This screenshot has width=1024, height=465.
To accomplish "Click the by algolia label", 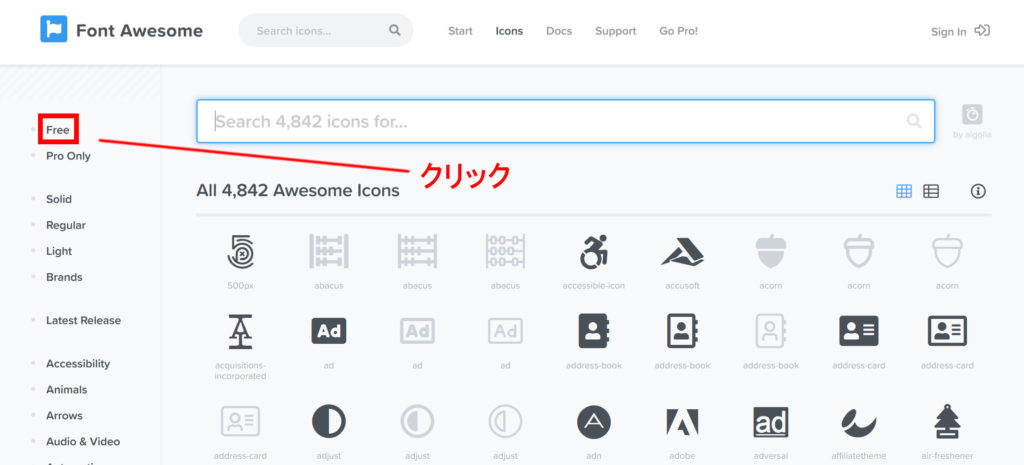I will 972,135.
